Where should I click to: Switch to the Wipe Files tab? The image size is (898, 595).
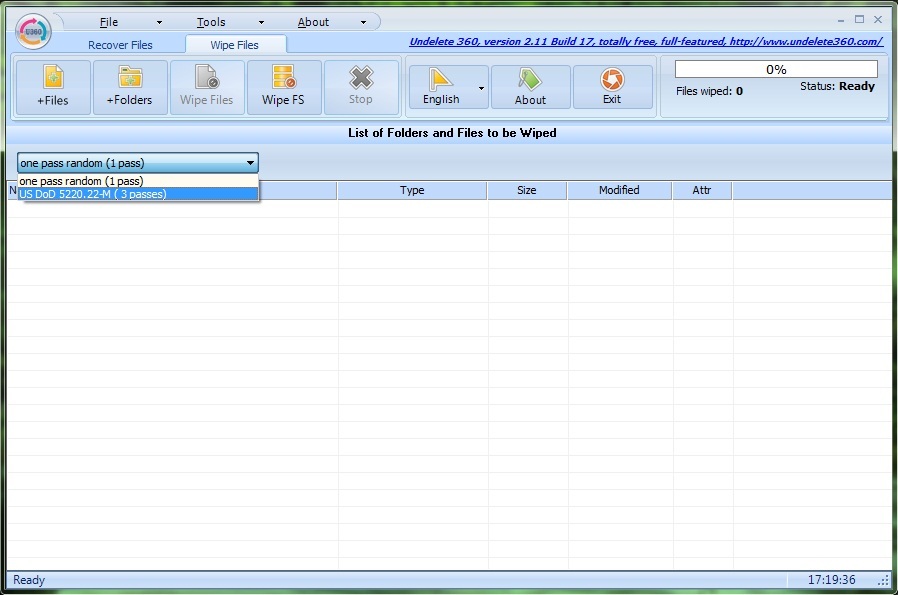(x=235, y=45)
